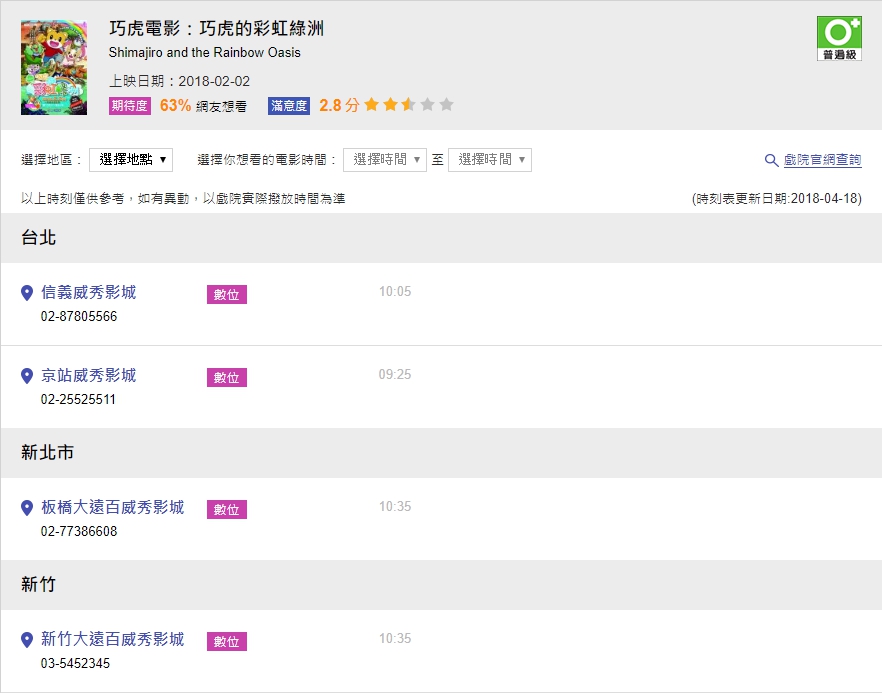Screen dimensions: 882x693
Task: Click the 63% 網友想看 expectation score
Action: [203, 106]
